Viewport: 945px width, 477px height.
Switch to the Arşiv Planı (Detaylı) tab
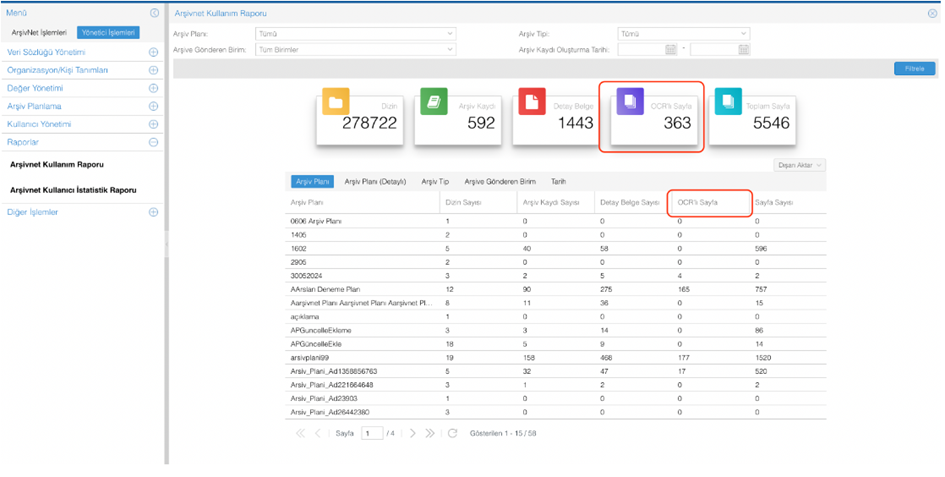(375, 182)
